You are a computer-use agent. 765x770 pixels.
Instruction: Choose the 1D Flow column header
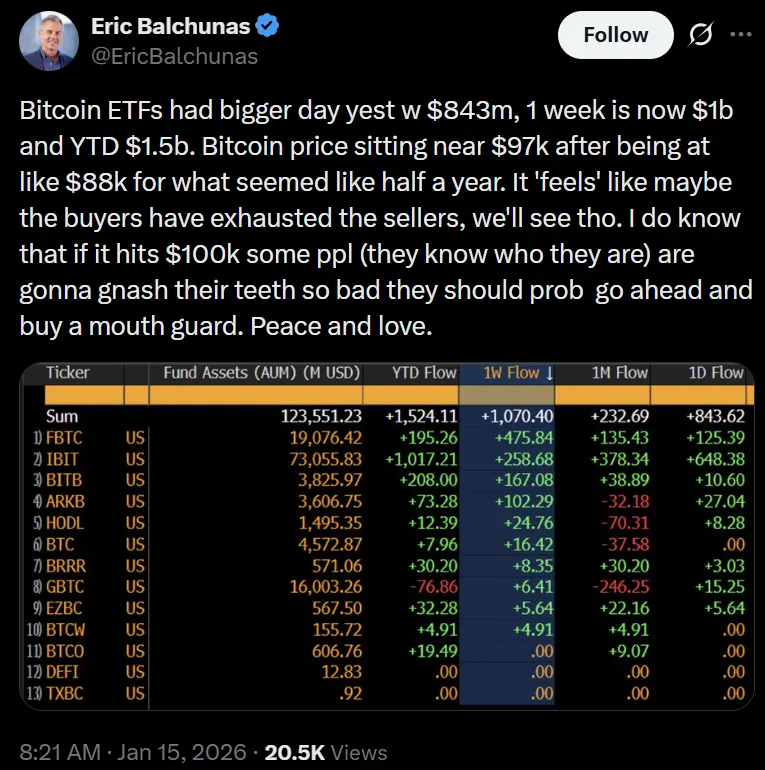[x=715, y=373]
